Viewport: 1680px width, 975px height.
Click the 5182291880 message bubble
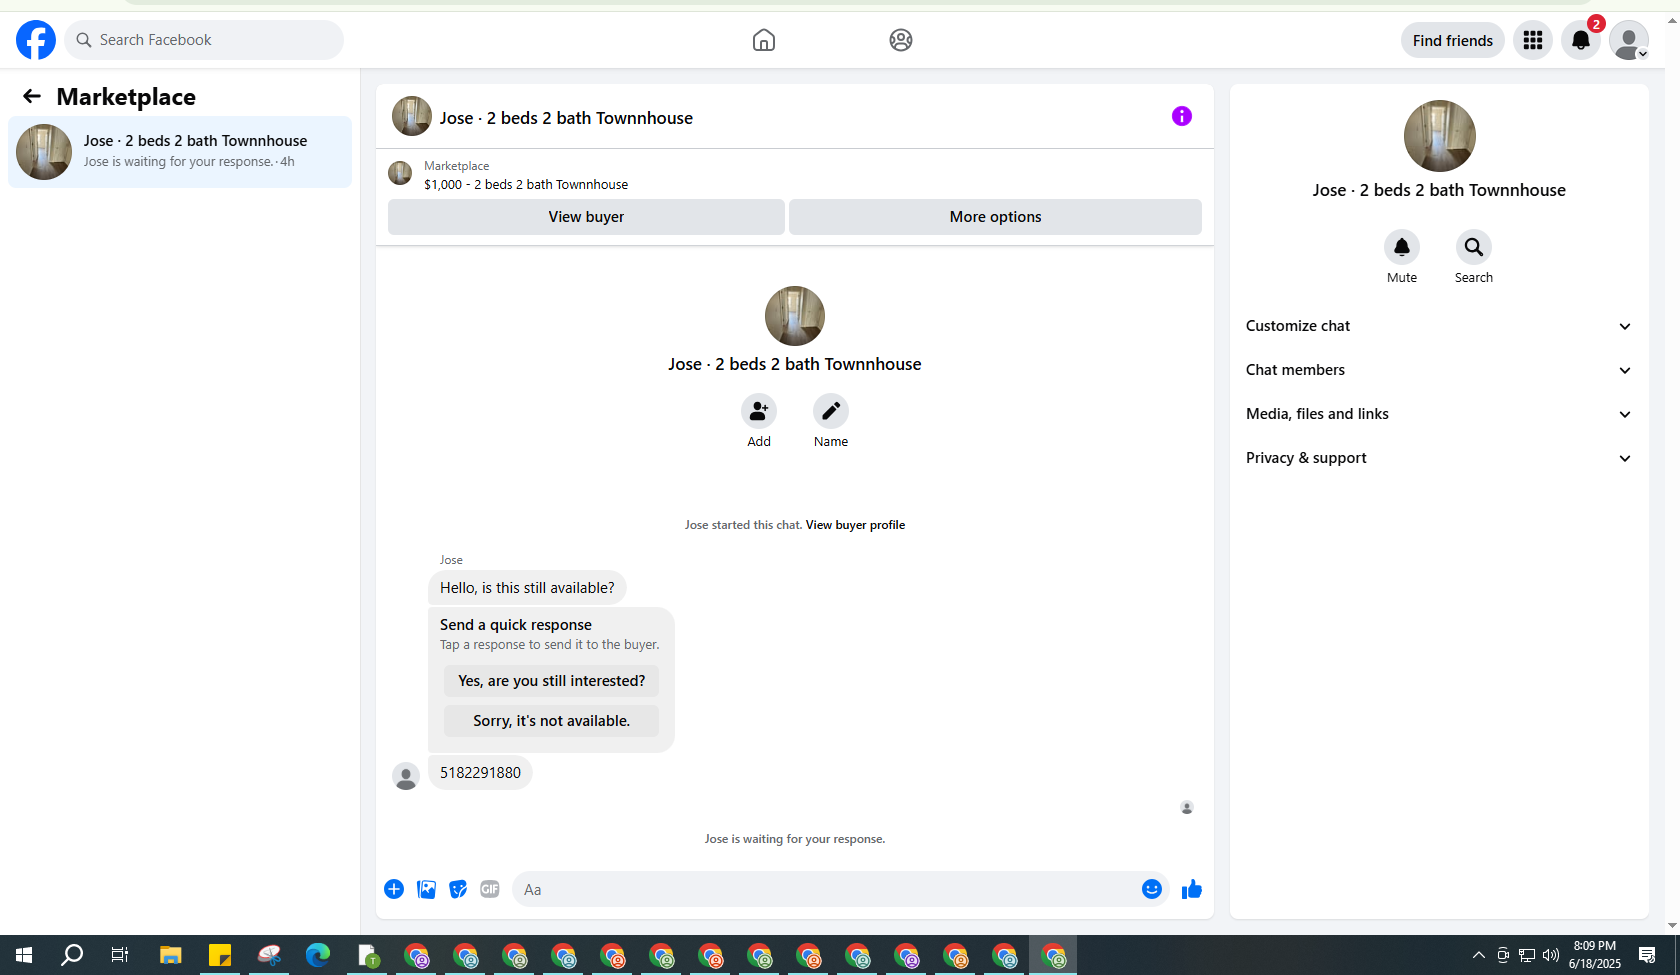pos(480,773)
